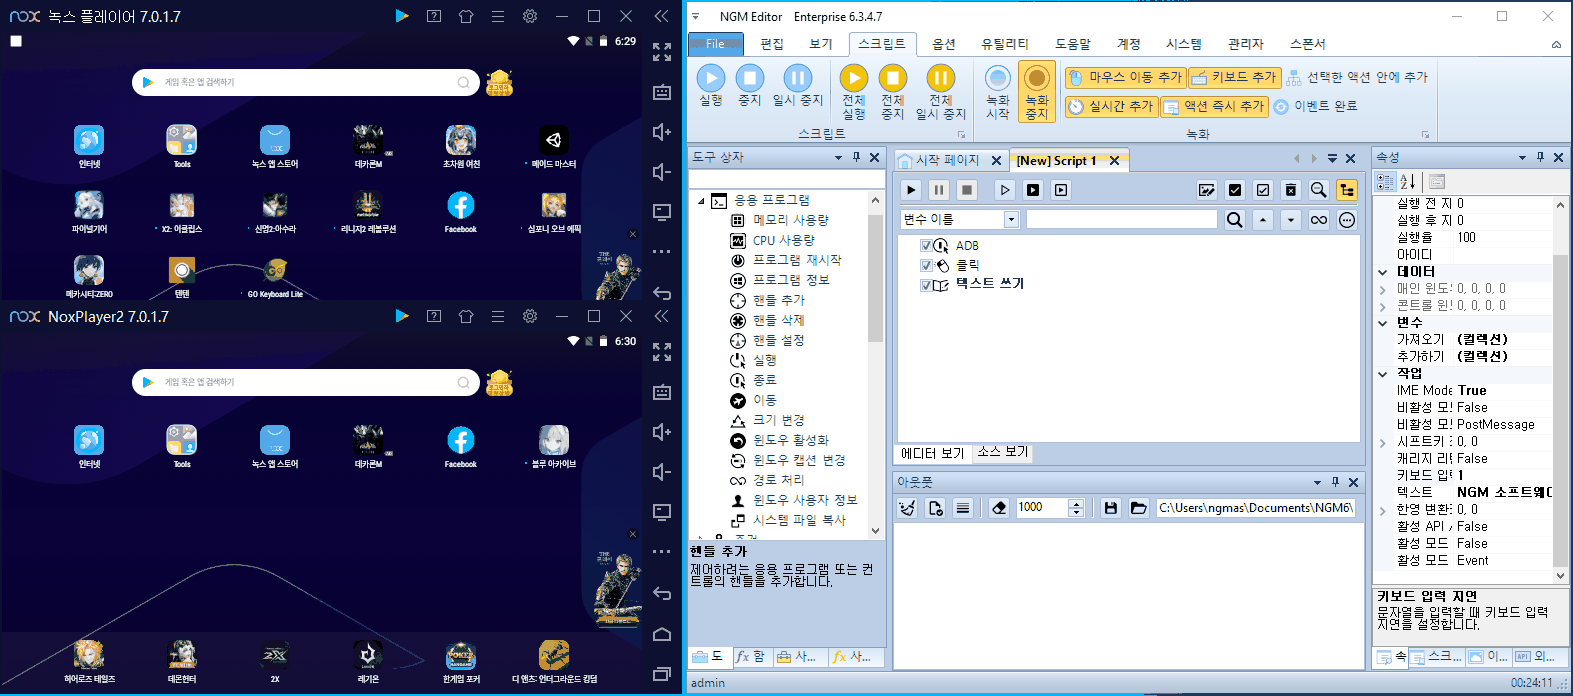Screen dimensions: 1573x696
Task: Switch to 에디터 보기 tab
Action: 933,453
